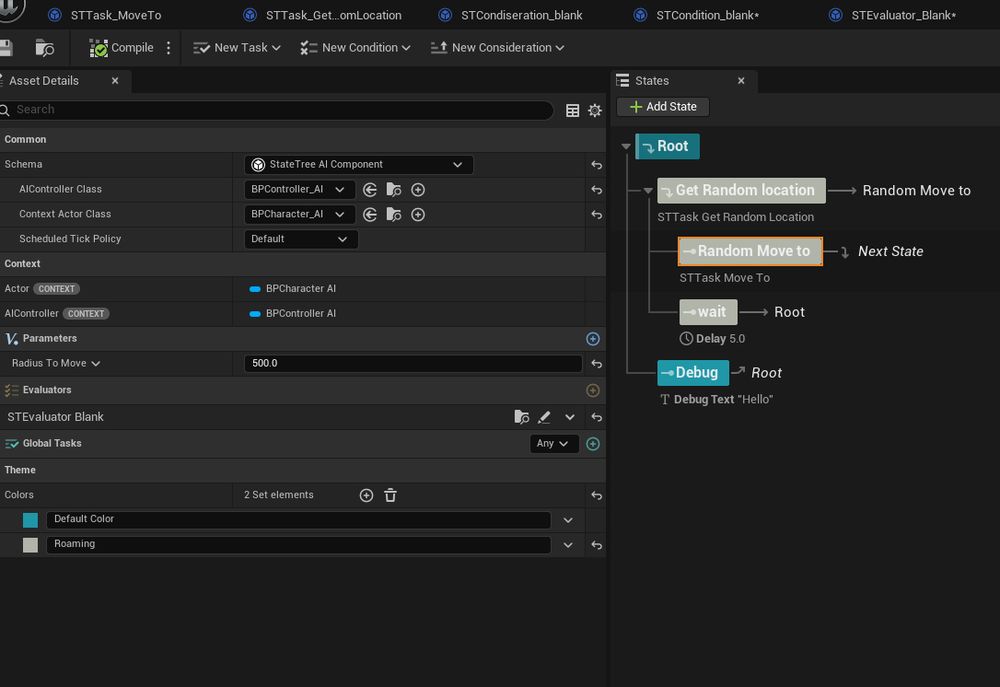The image size is (1000, 687).
Task: Click the gray Roaming color swatch
Action: [x=30, y=545]
